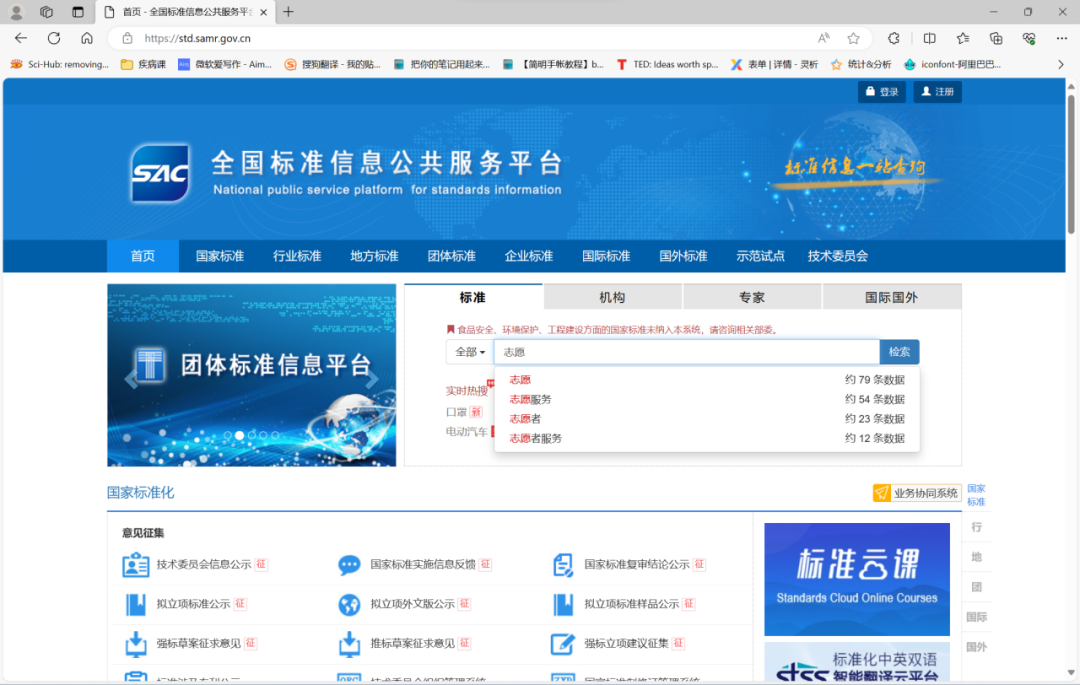Screen dimensions: 1080x685
Task: Click the 登录 login button
Action: tap(881, 92)
